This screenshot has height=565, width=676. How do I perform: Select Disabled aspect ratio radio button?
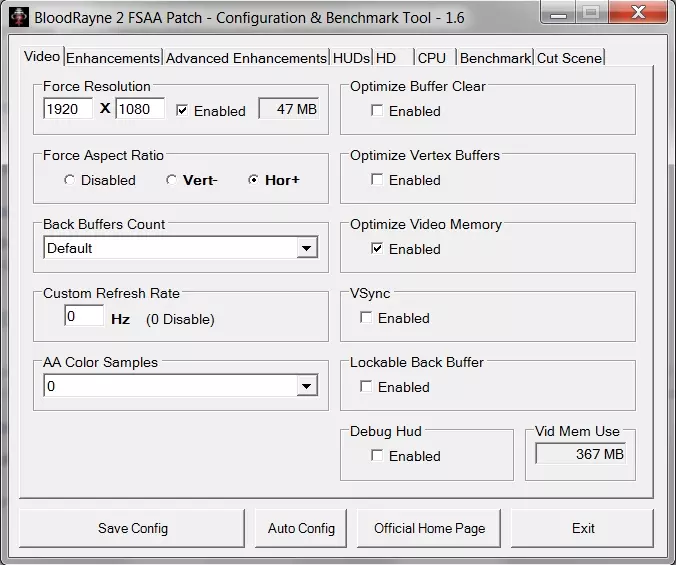click(x=69, y=180)
